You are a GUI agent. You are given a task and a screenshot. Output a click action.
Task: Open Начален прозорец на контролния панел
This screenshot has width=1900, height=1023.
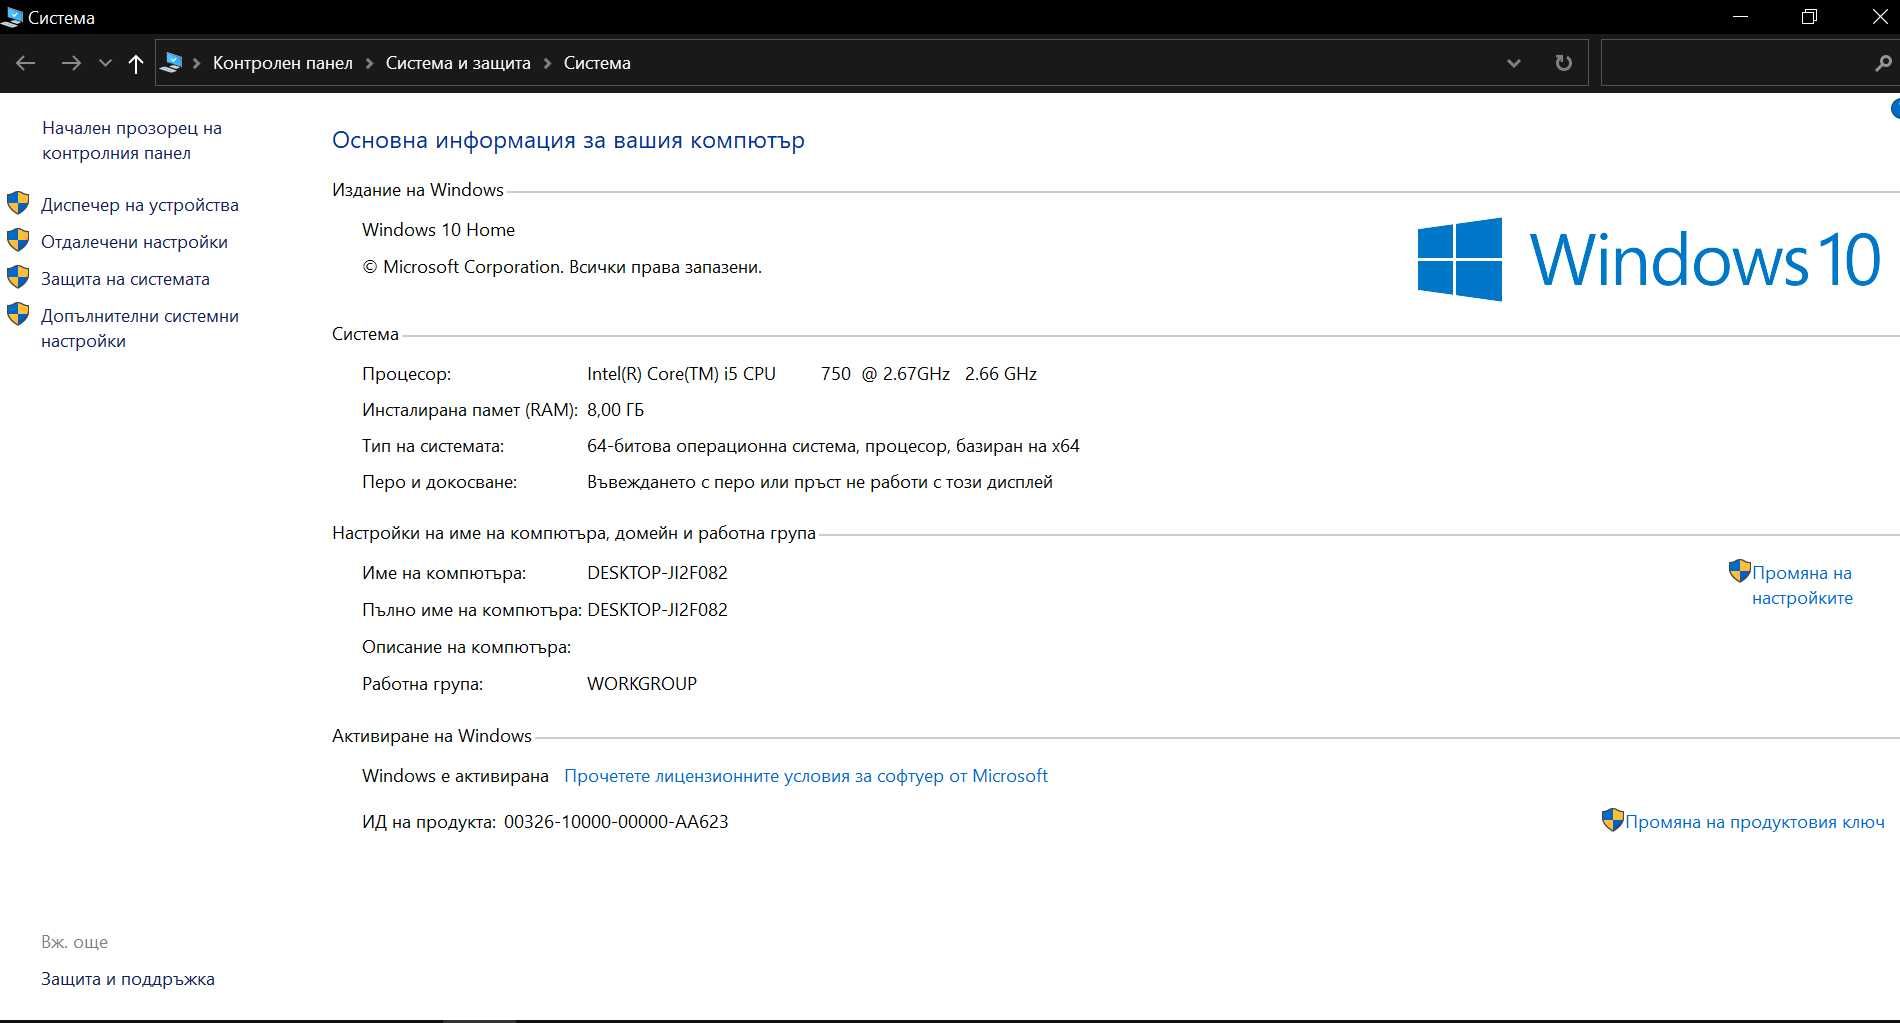131,140
